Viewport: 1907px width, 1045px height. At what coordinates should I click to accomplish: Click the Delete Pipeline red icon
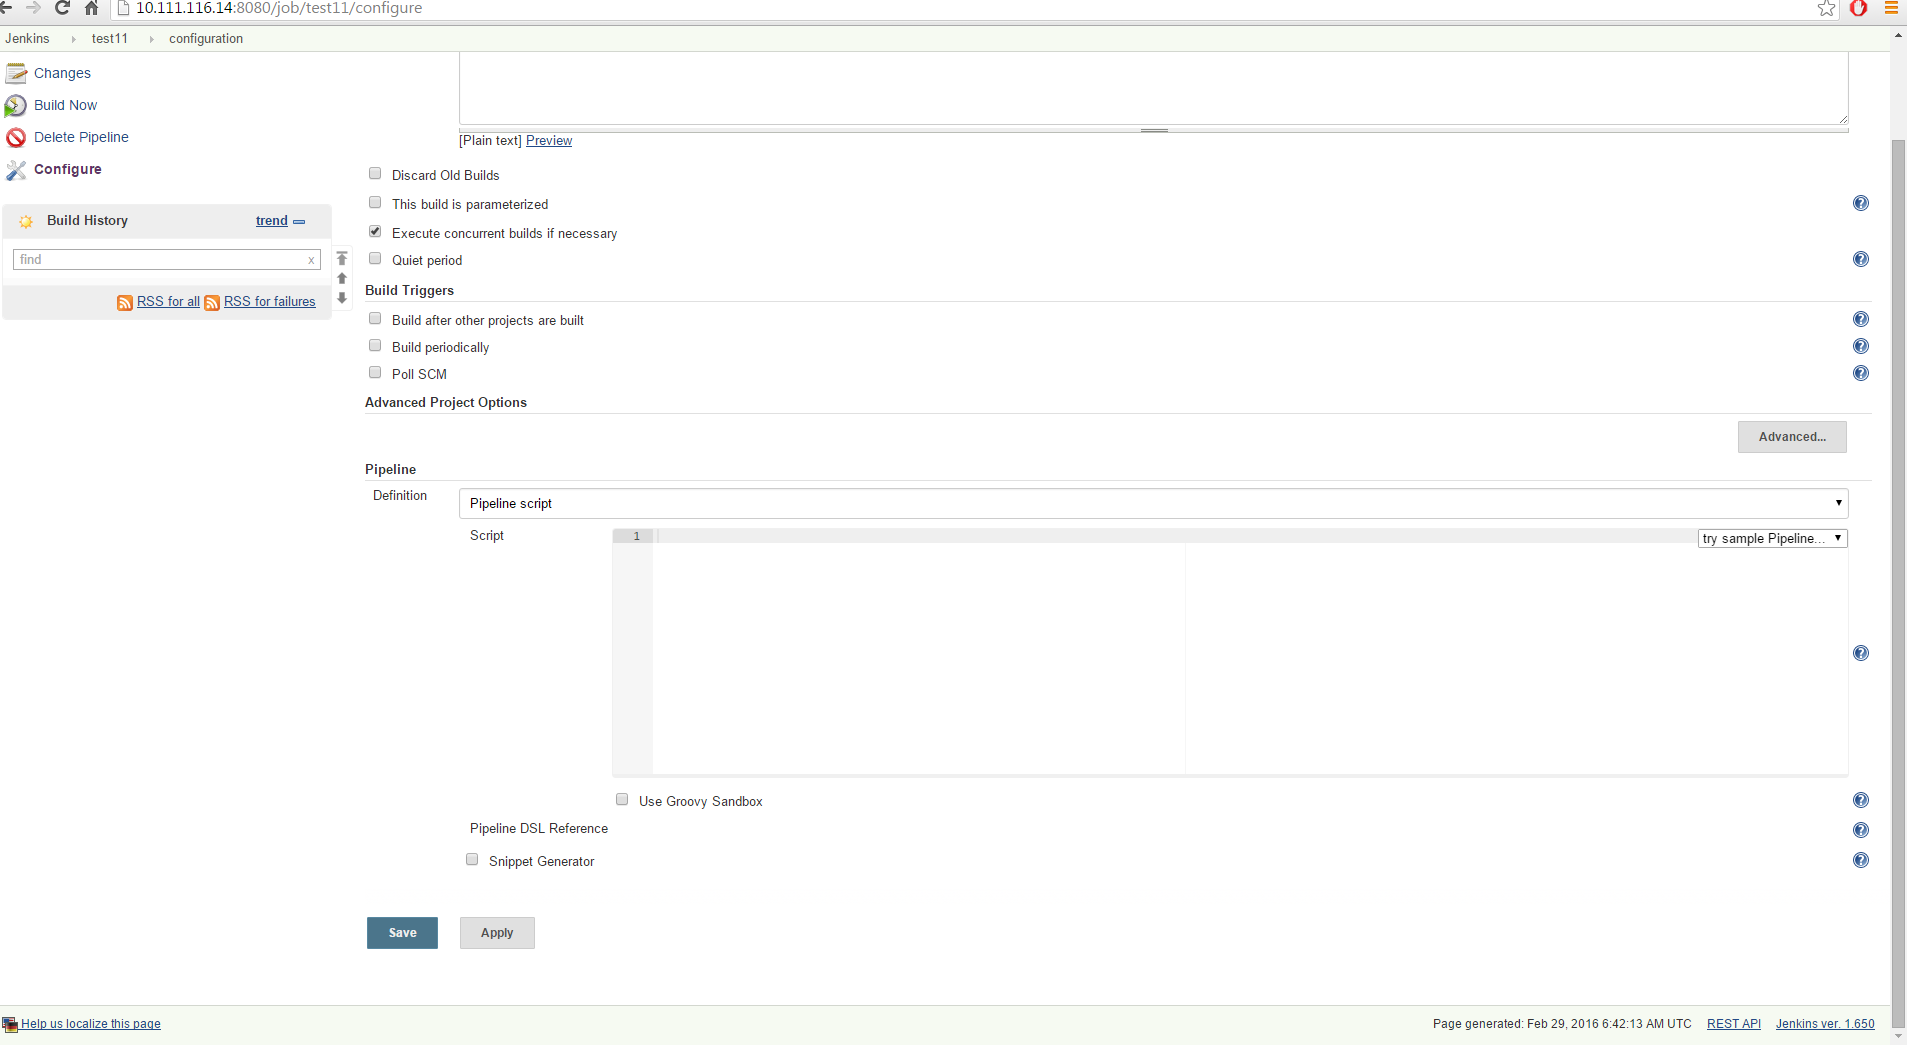coord(16,138)
